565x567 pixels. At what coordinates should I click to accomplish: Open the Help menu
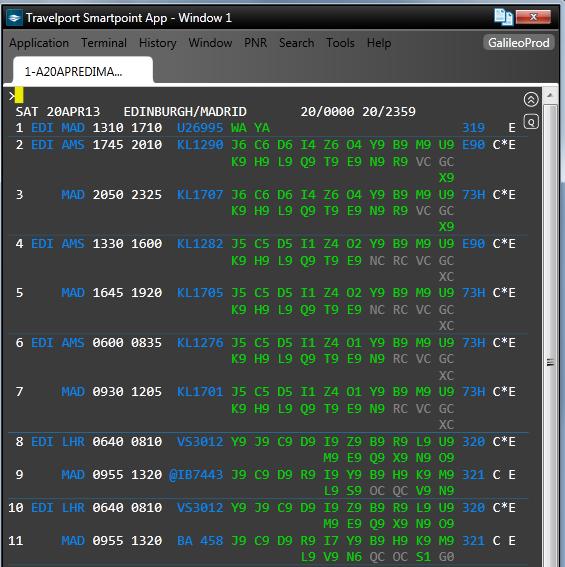coord(379,43)
